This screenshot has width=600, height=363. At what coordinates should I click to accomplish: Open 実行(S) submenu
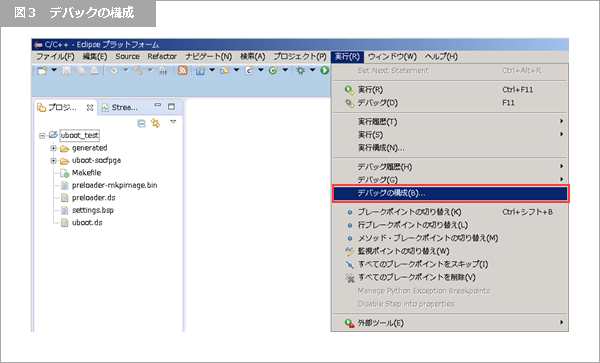pyautogui.click(x=450, y=135)
